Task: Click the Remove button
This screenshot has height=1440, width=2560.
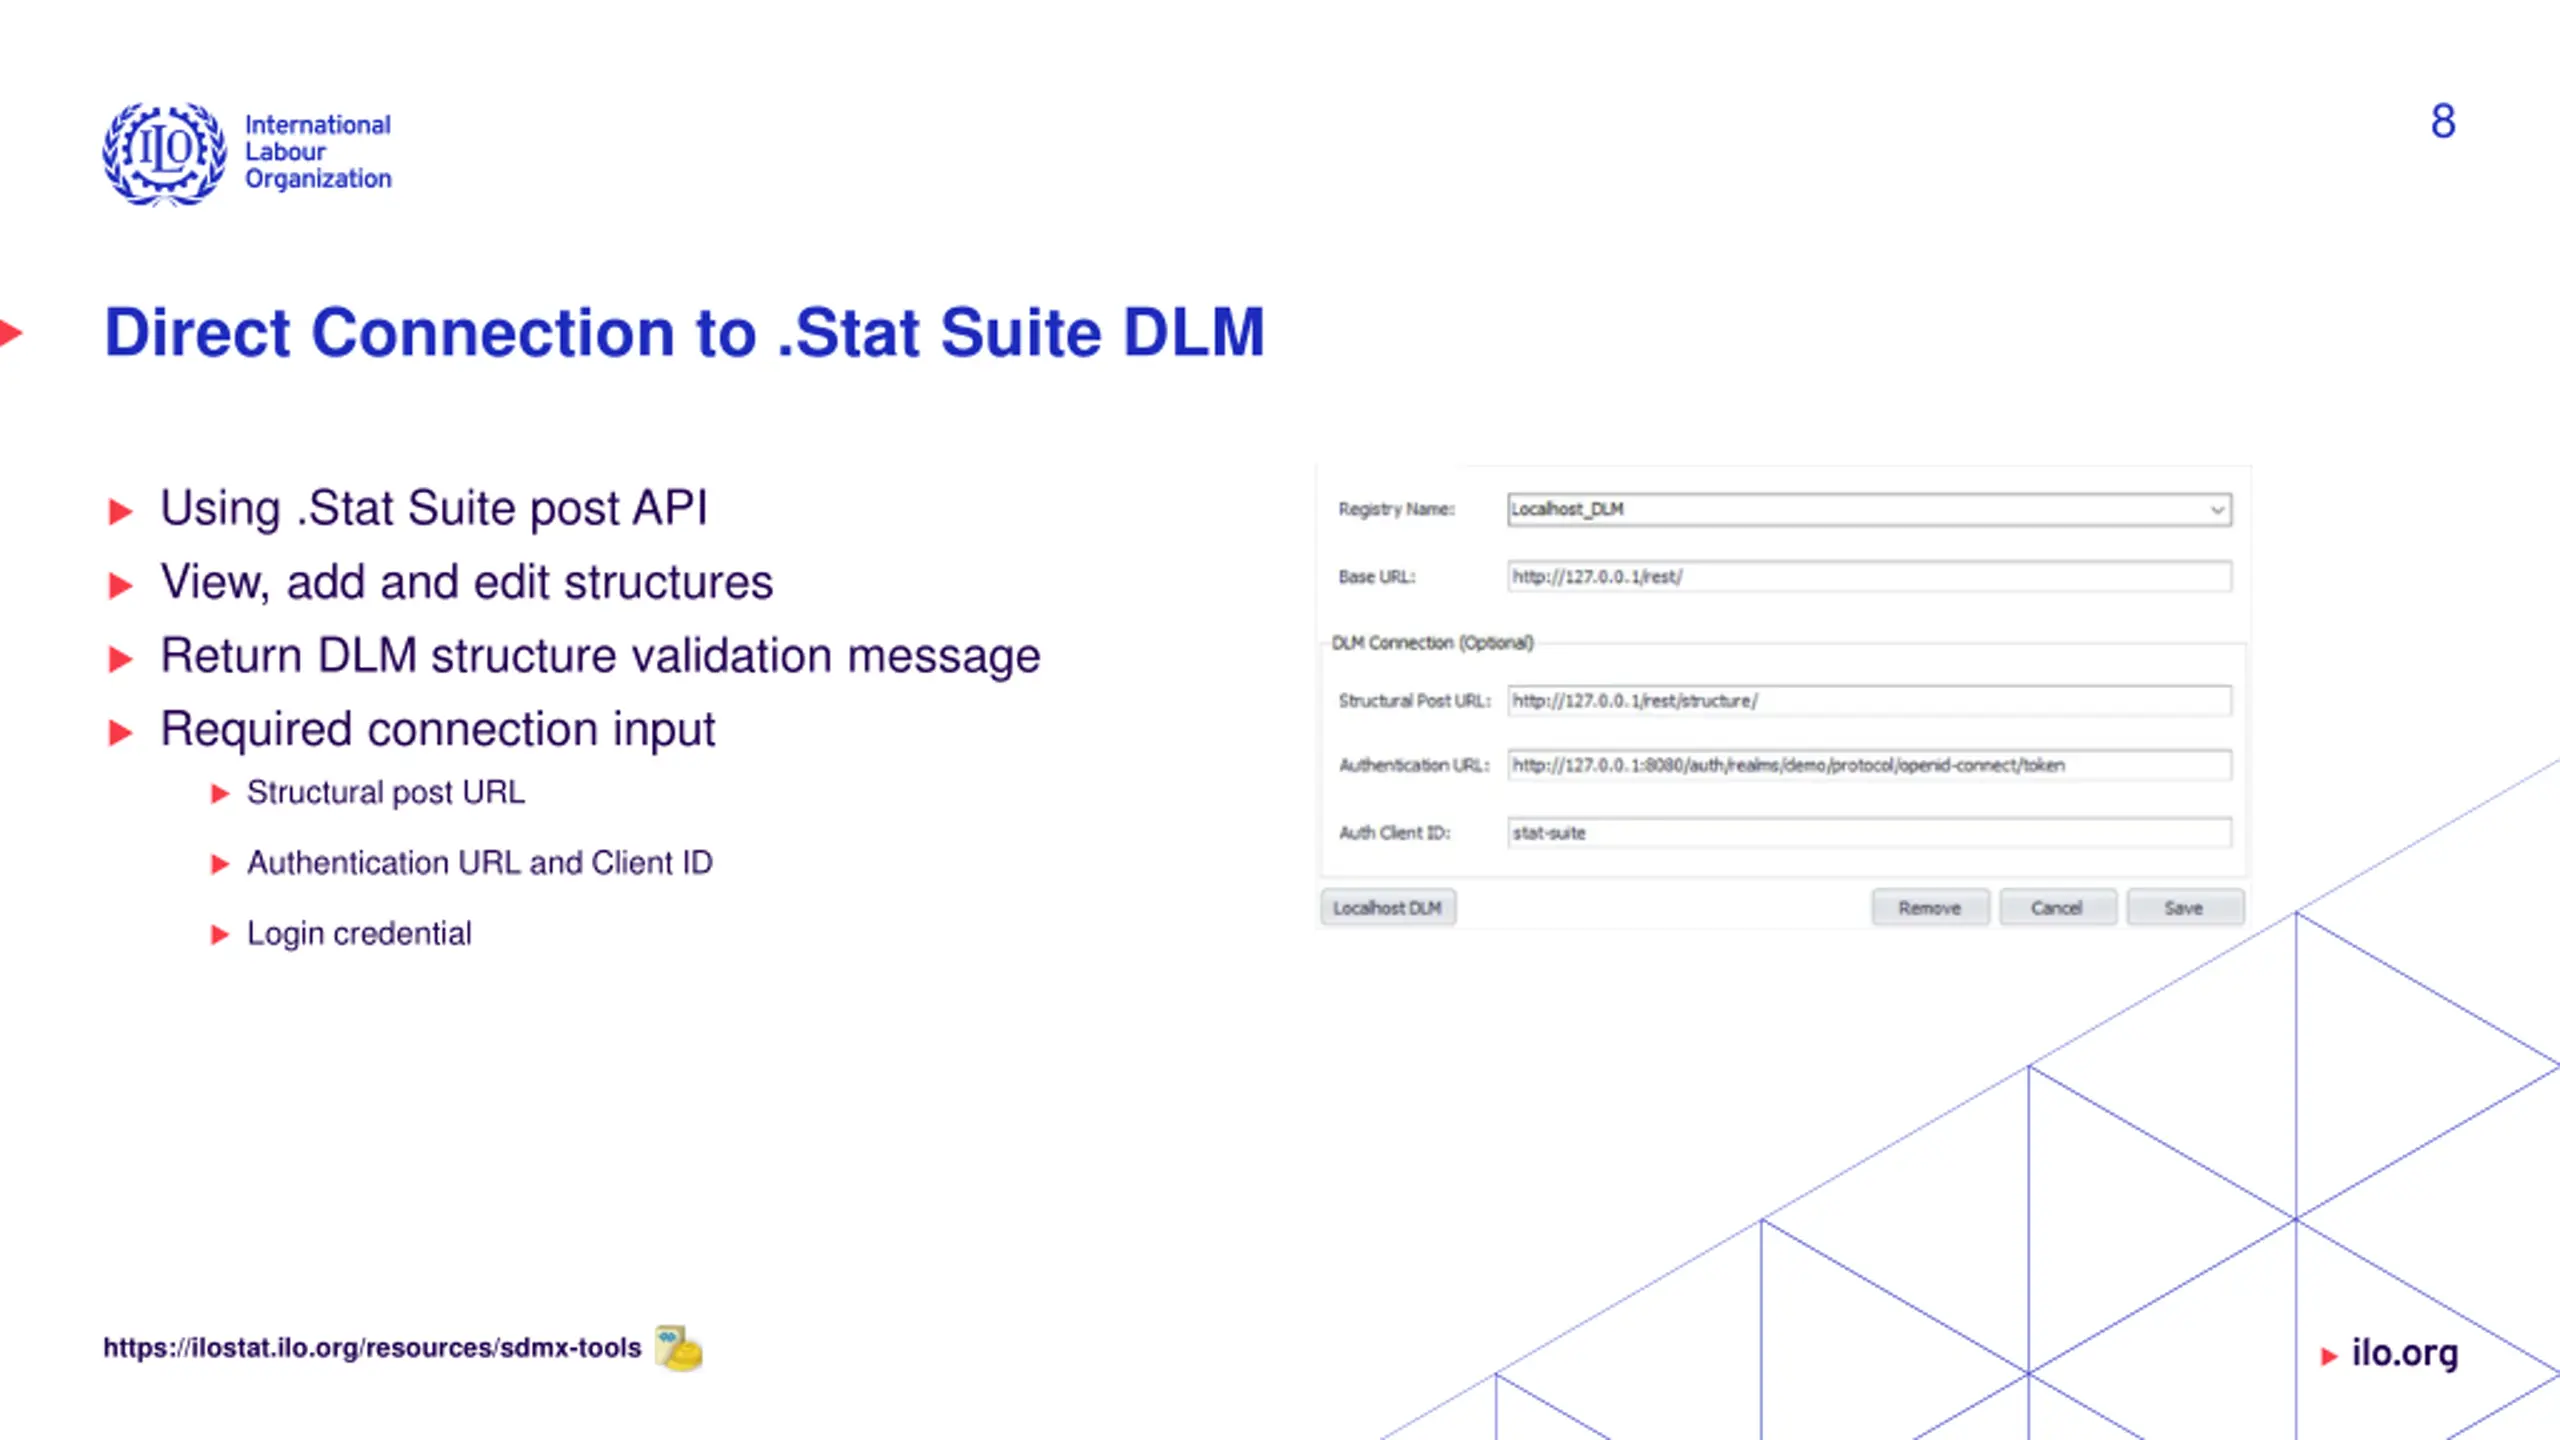Action: (x=1930, y=908)
